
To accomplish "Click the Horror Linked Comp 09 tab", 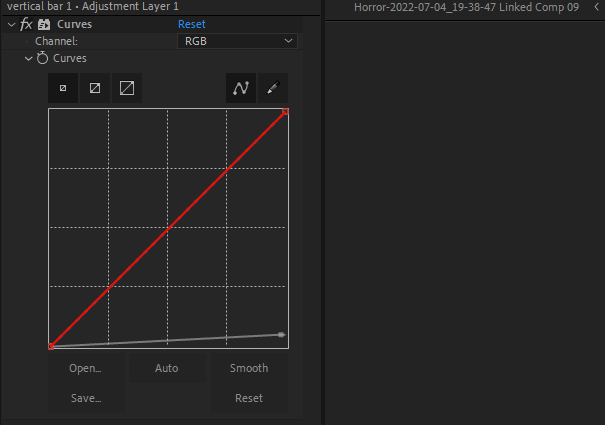I will pos(466,7).
